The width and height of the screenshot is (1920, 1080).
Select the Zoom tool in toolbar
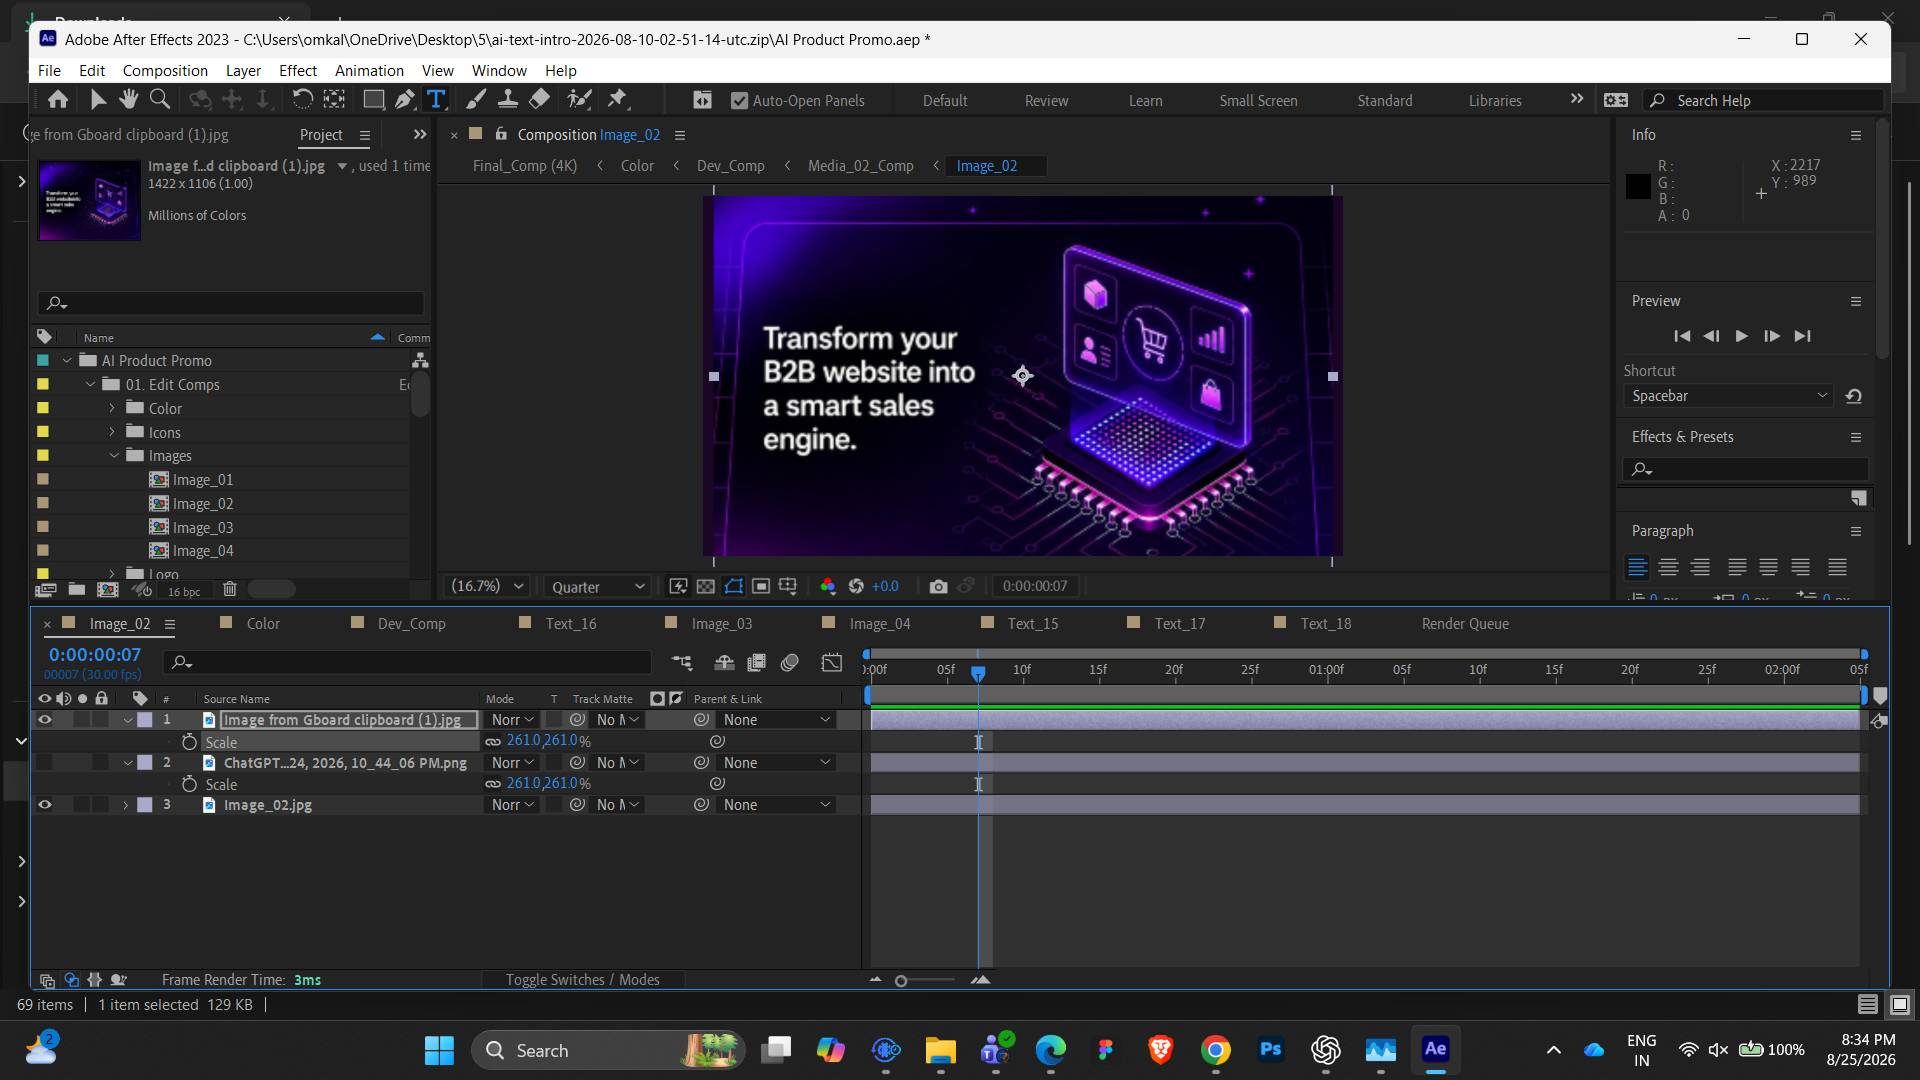tap(159, 99)
